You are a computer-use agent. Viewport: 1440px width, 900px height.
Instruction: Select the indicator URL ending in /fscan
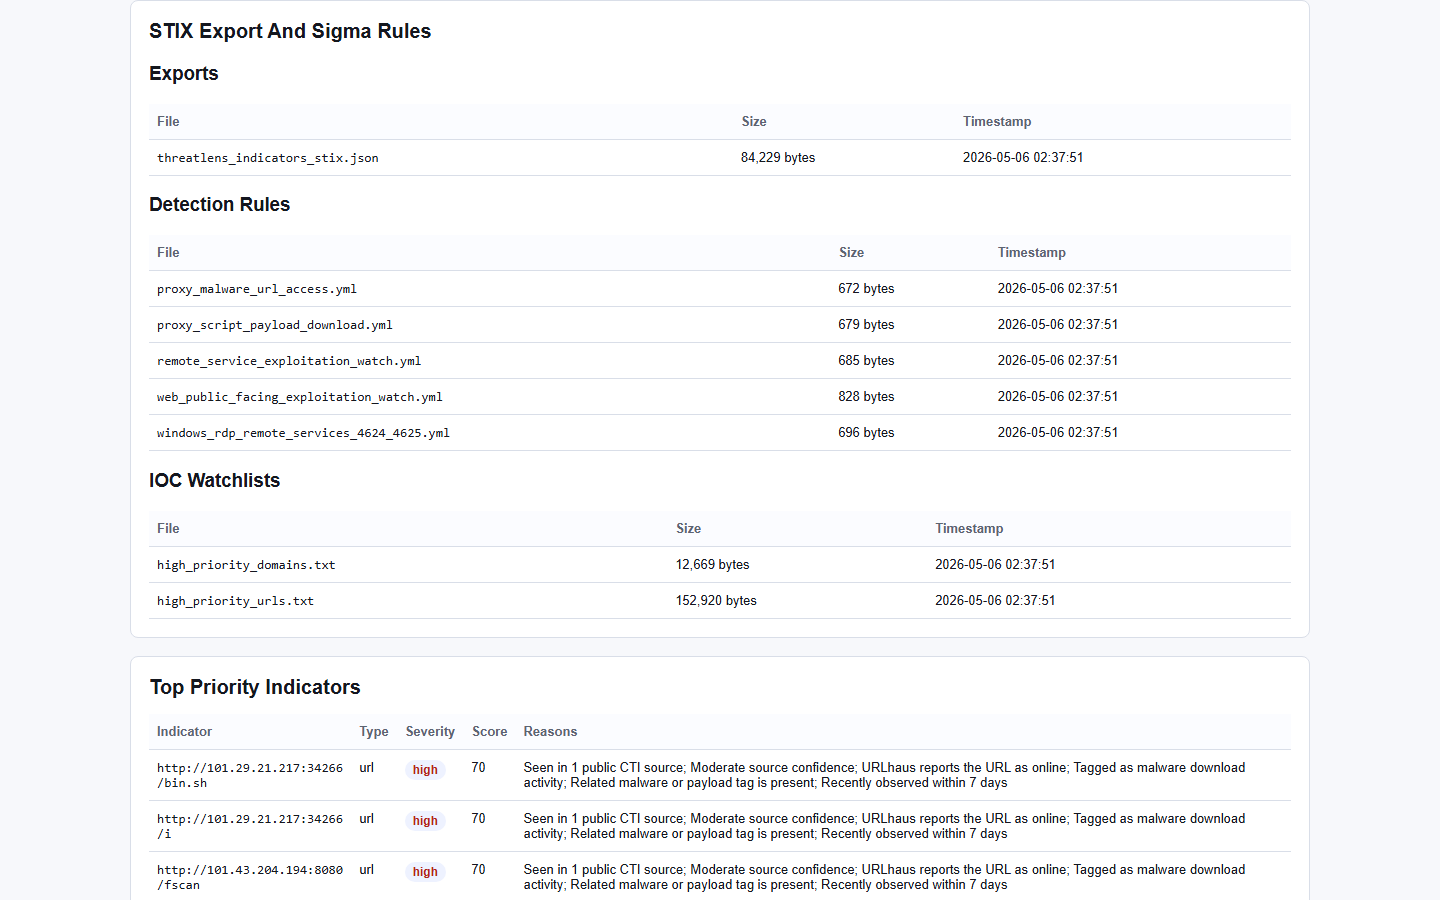coord(250,877)
